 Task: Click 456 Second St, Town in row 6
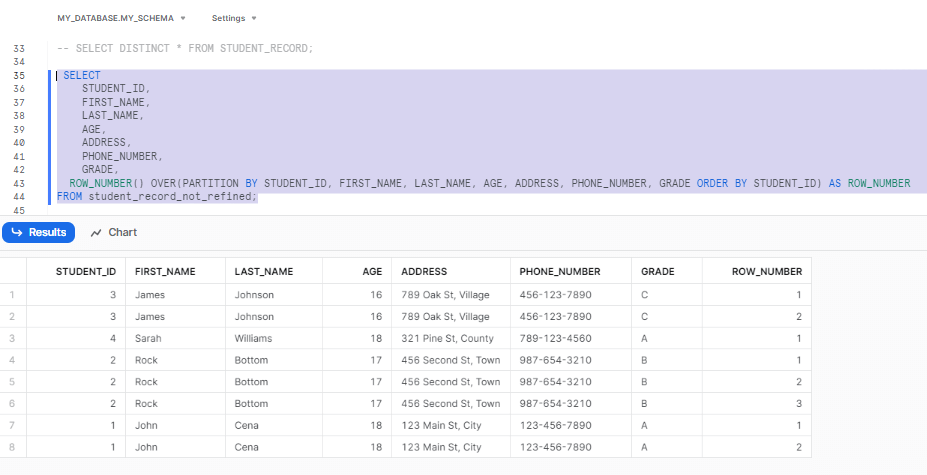[450, 403]
